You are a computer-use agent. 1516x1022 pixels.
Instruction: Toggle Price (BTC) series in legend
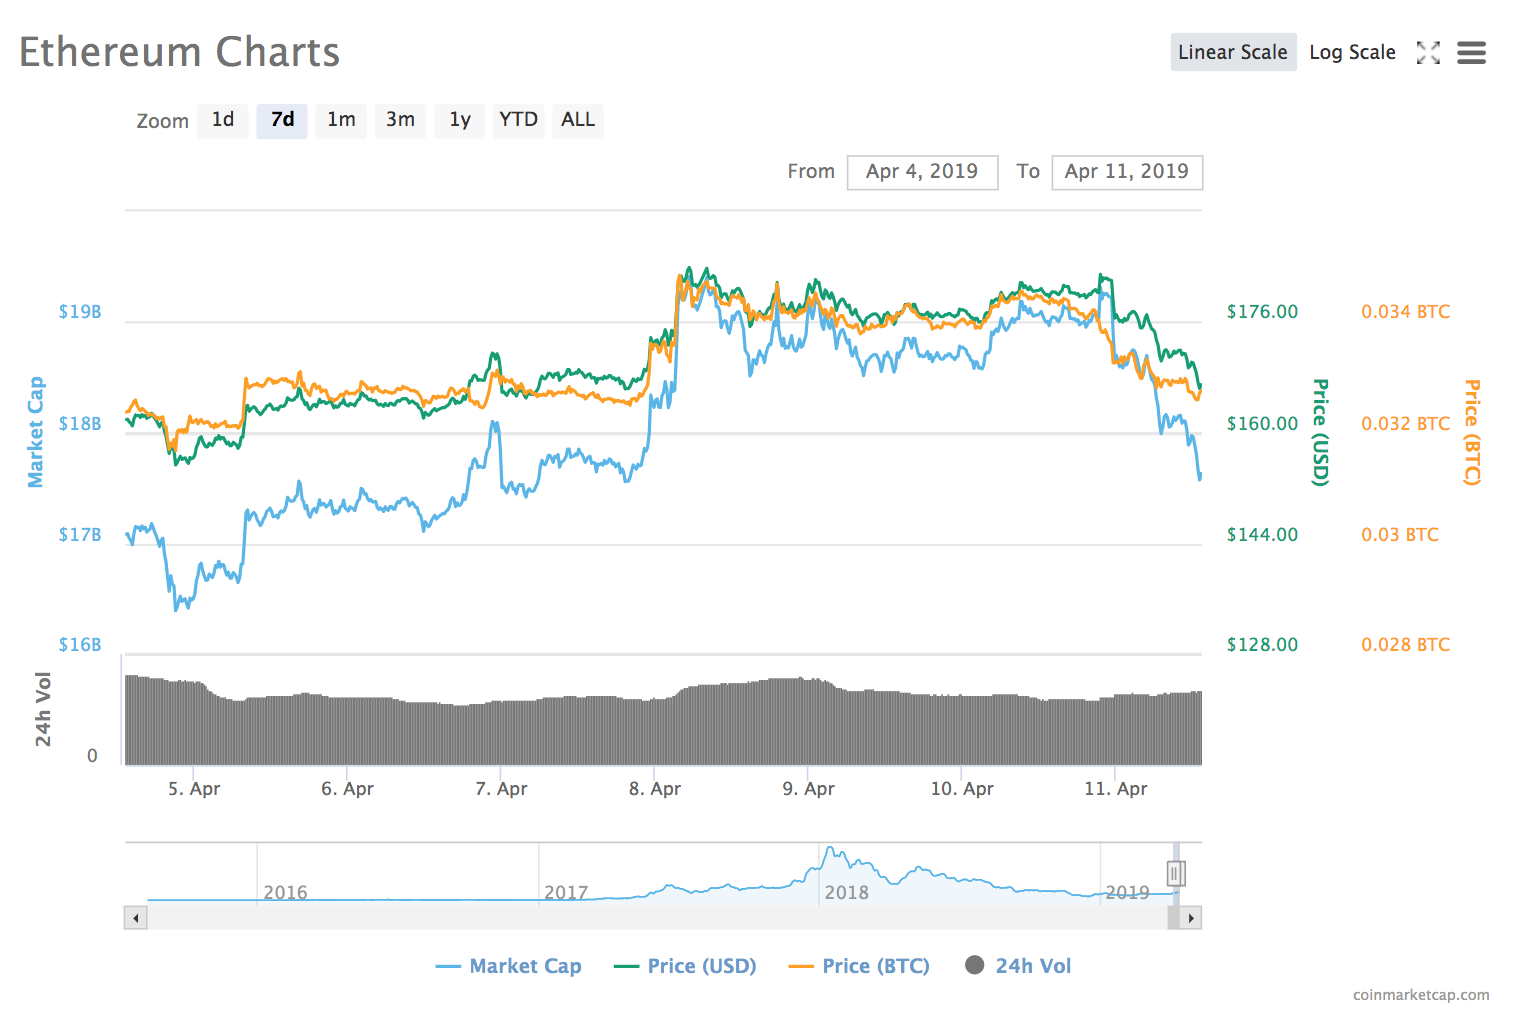pyautogui.click(x=859, y=966)
